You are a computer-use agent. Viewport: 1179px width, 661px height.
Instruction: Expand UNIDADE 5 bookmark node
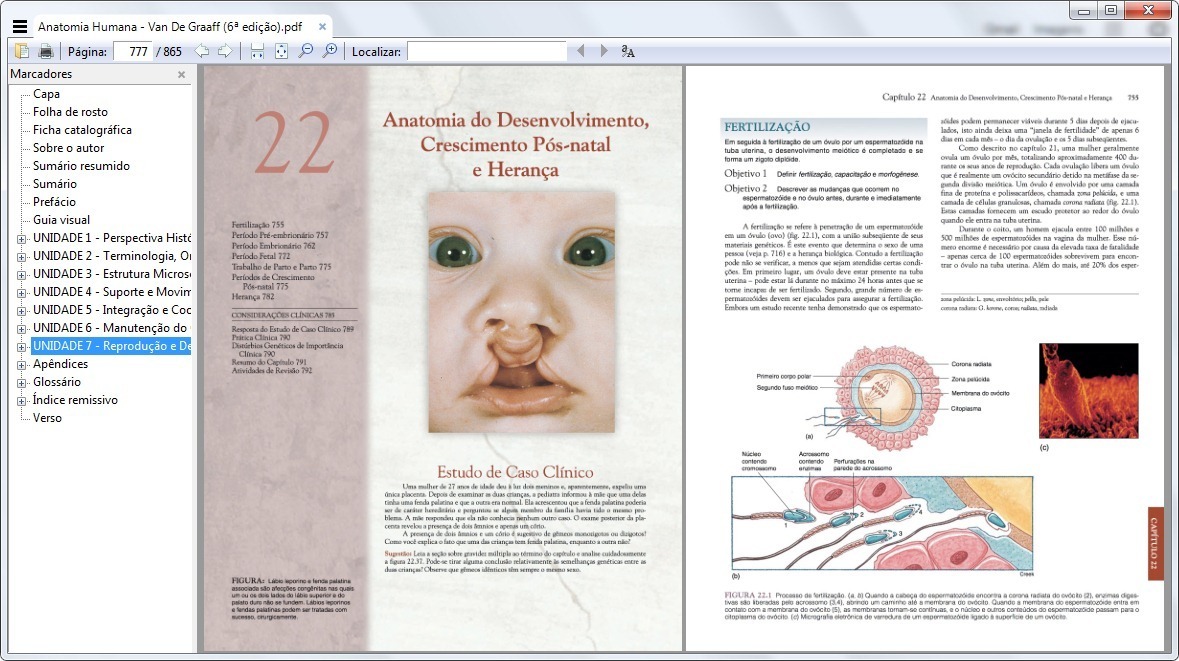(x=22, y=311)
